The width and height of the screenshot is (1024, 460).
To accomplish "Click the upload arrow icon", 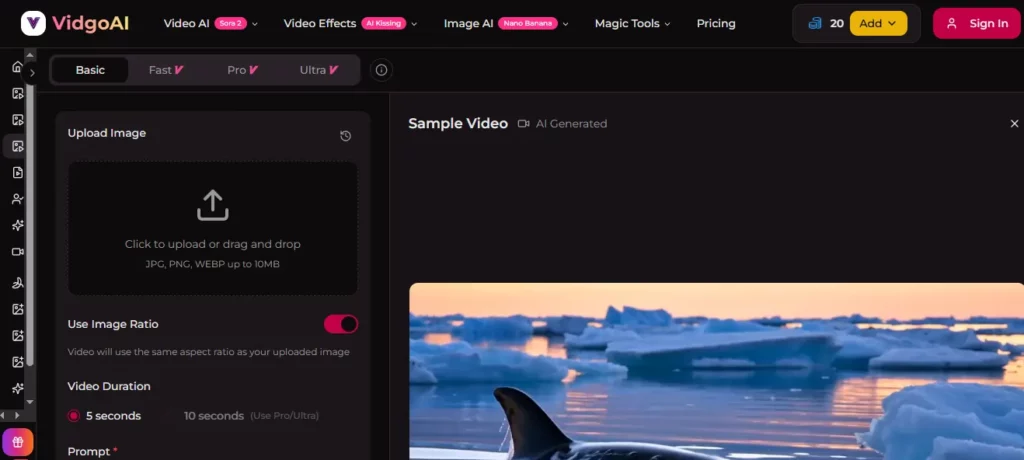I will click(213, 205).
